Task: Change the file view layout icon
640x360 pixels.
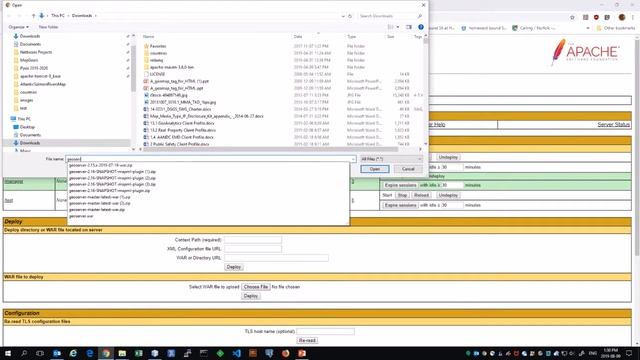Action: (391, 27)
